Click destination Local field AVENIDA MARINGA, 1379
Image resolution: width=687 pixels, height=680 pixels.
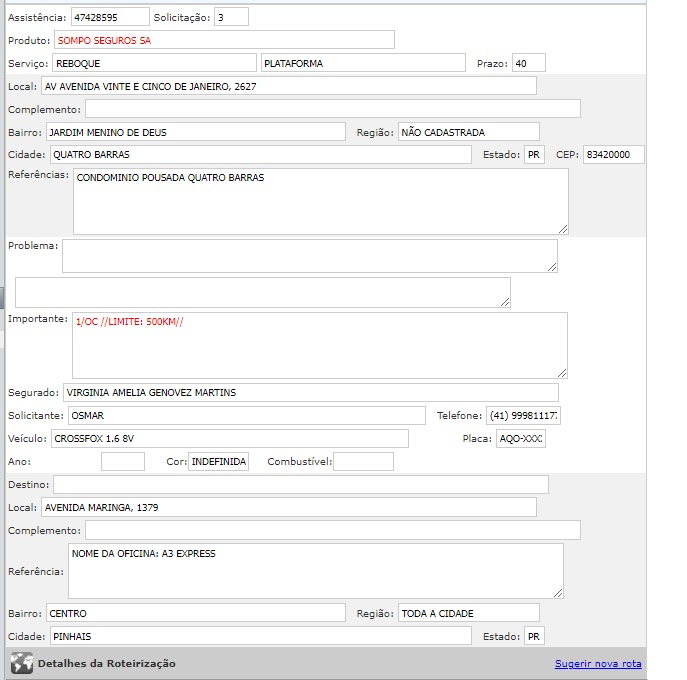[289, 507]
